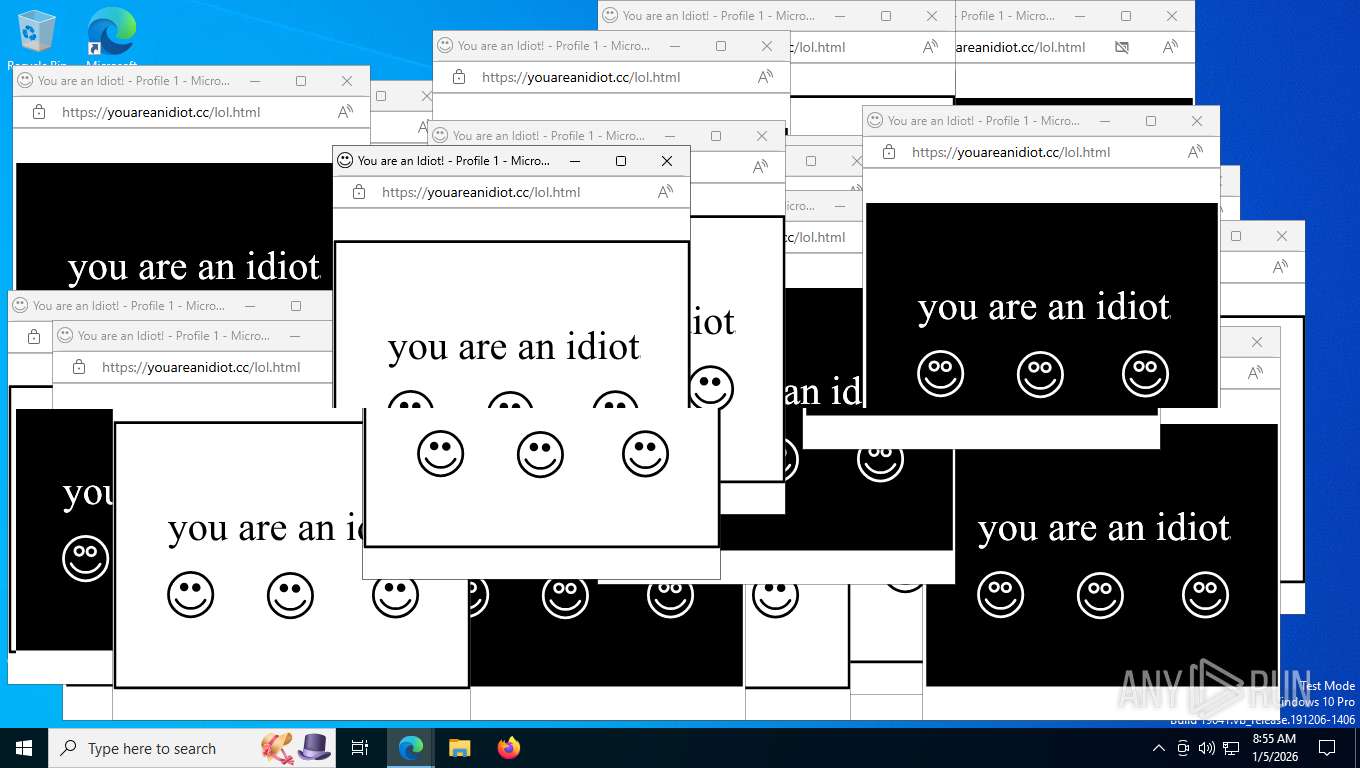1360x768 pixels.
Task: Select the URL text in the active window
Action: click(x=481, y=192)
